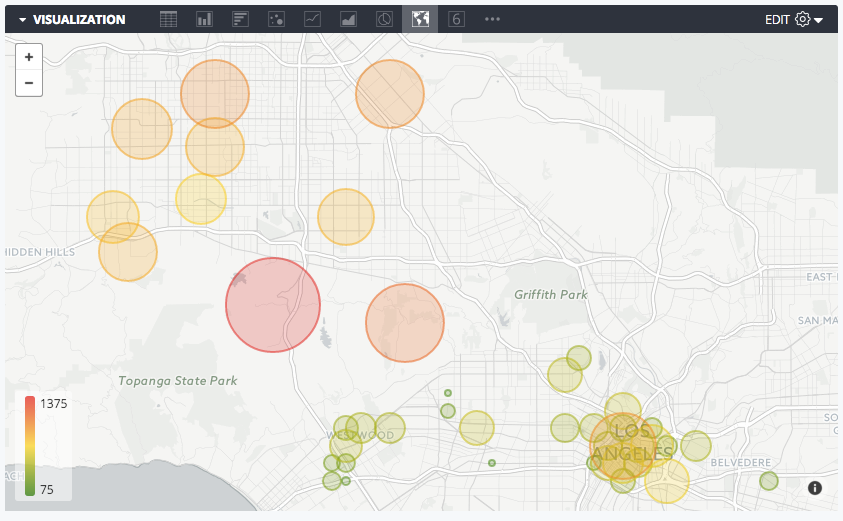Screen dimensions: 843x521
Task: Zoom out on the map
Action: [x=29, y=83]
